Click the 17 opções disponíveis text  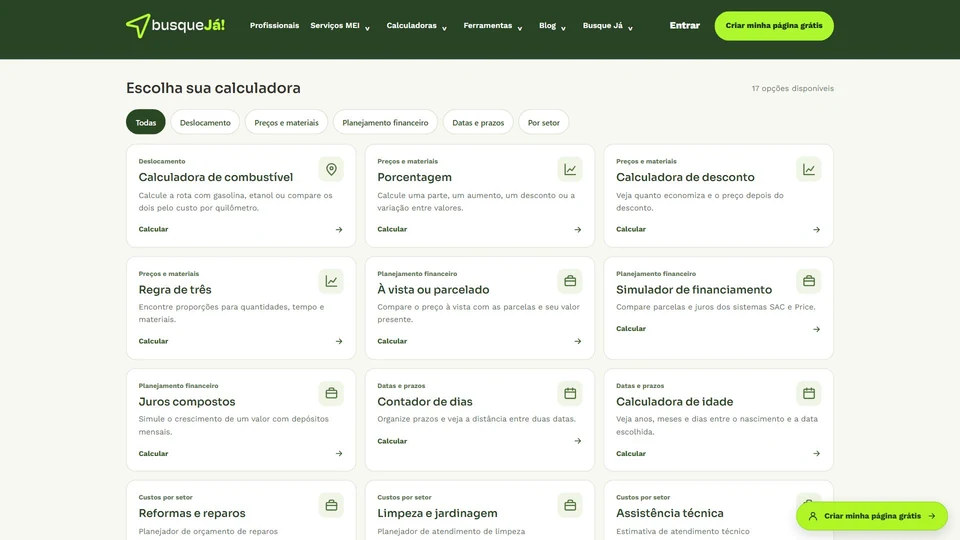(x=793, y=88)
